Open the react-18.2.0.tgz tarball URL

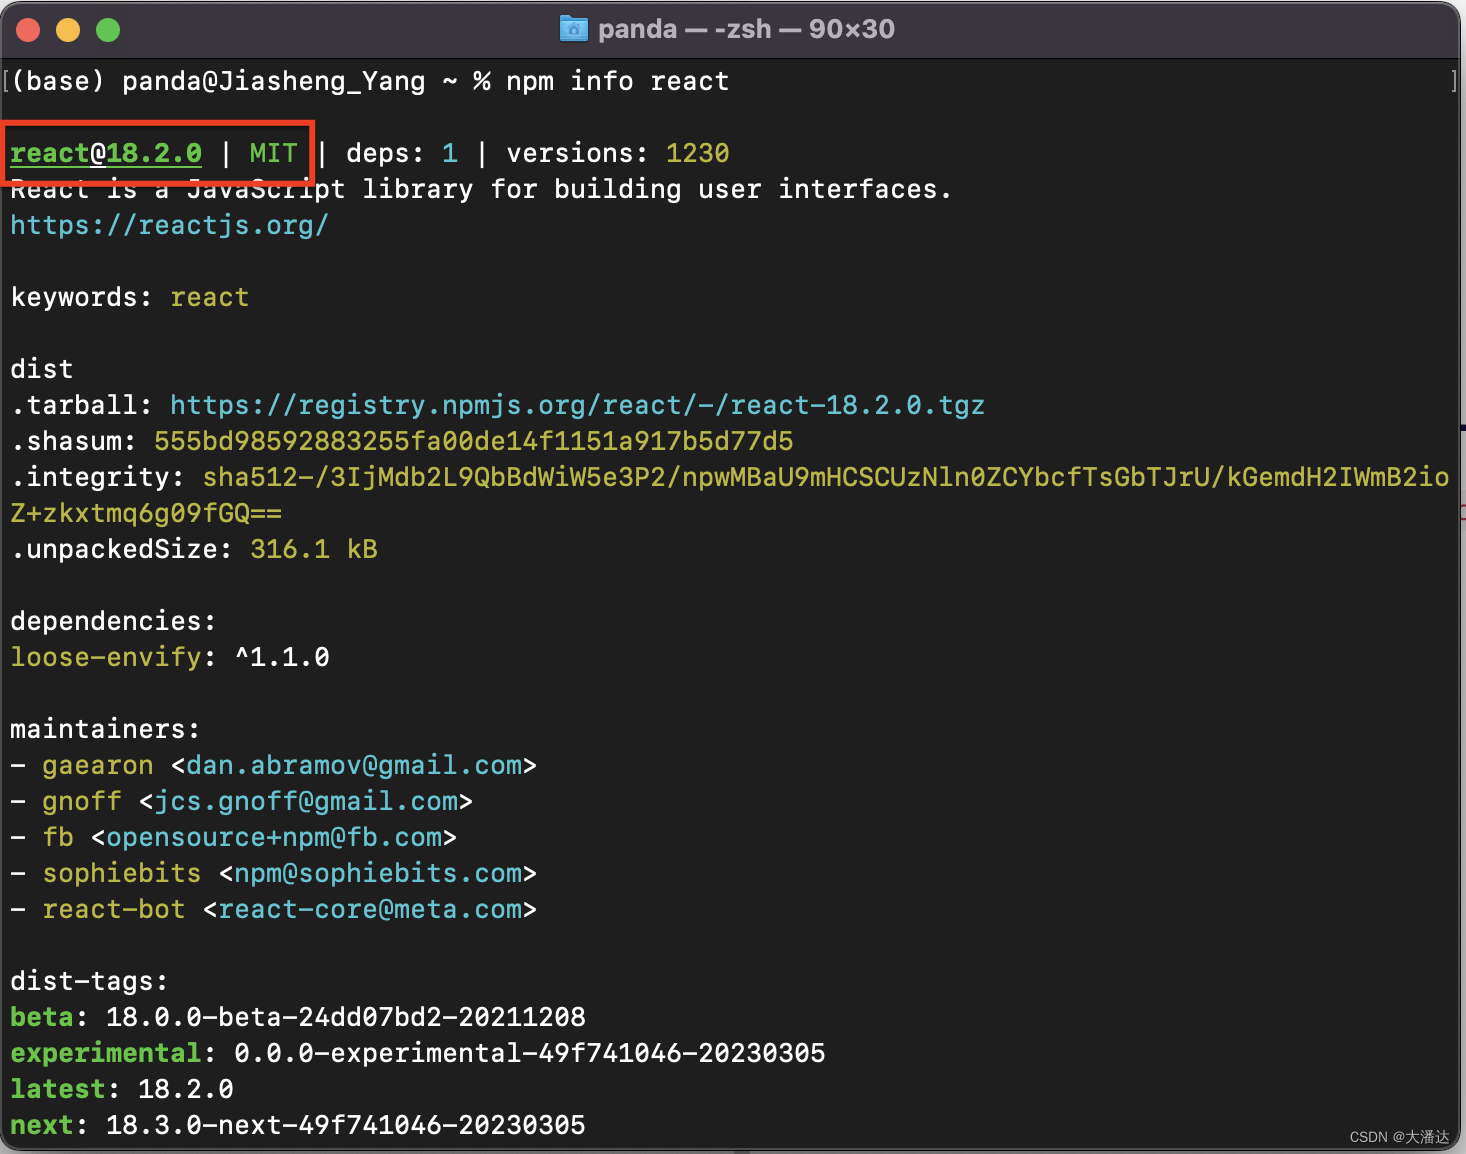pyautogui.click(x=578, y=405)
